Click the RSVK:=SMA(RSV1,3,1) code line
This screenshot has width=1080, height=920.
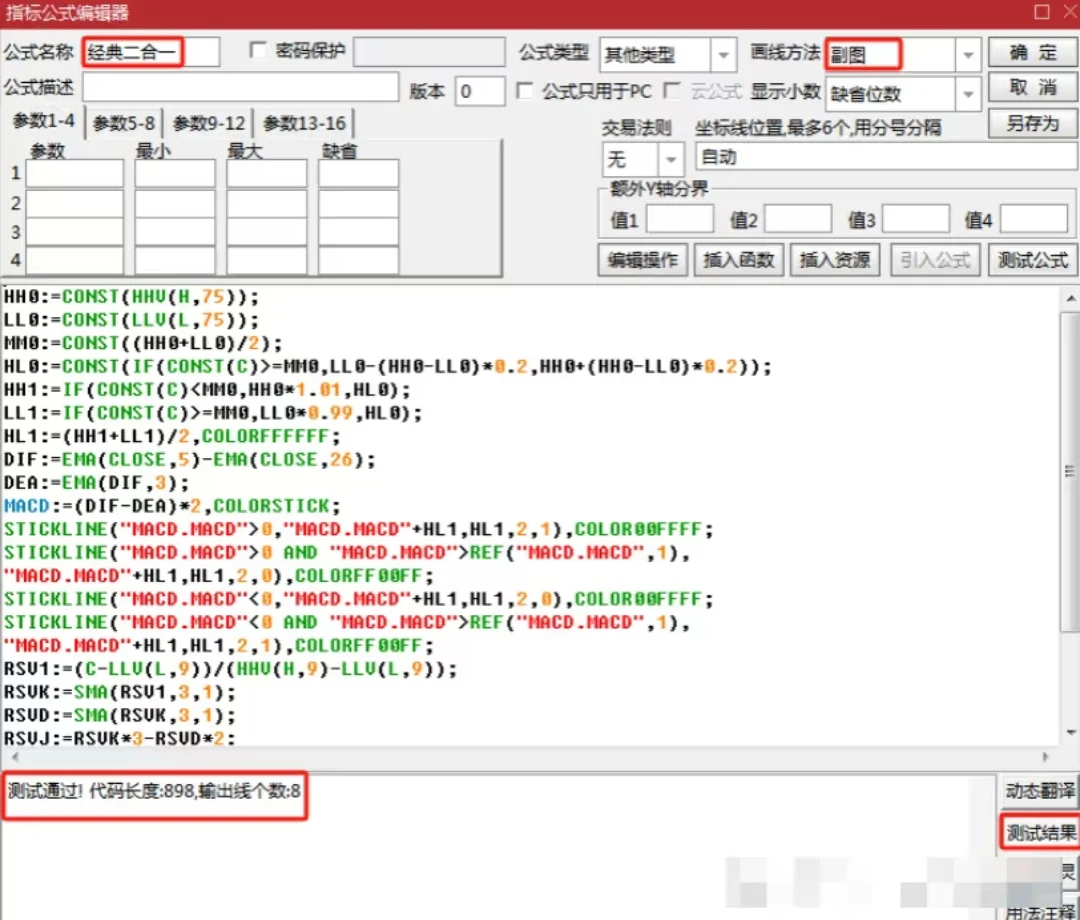click(x=120, y=692)
